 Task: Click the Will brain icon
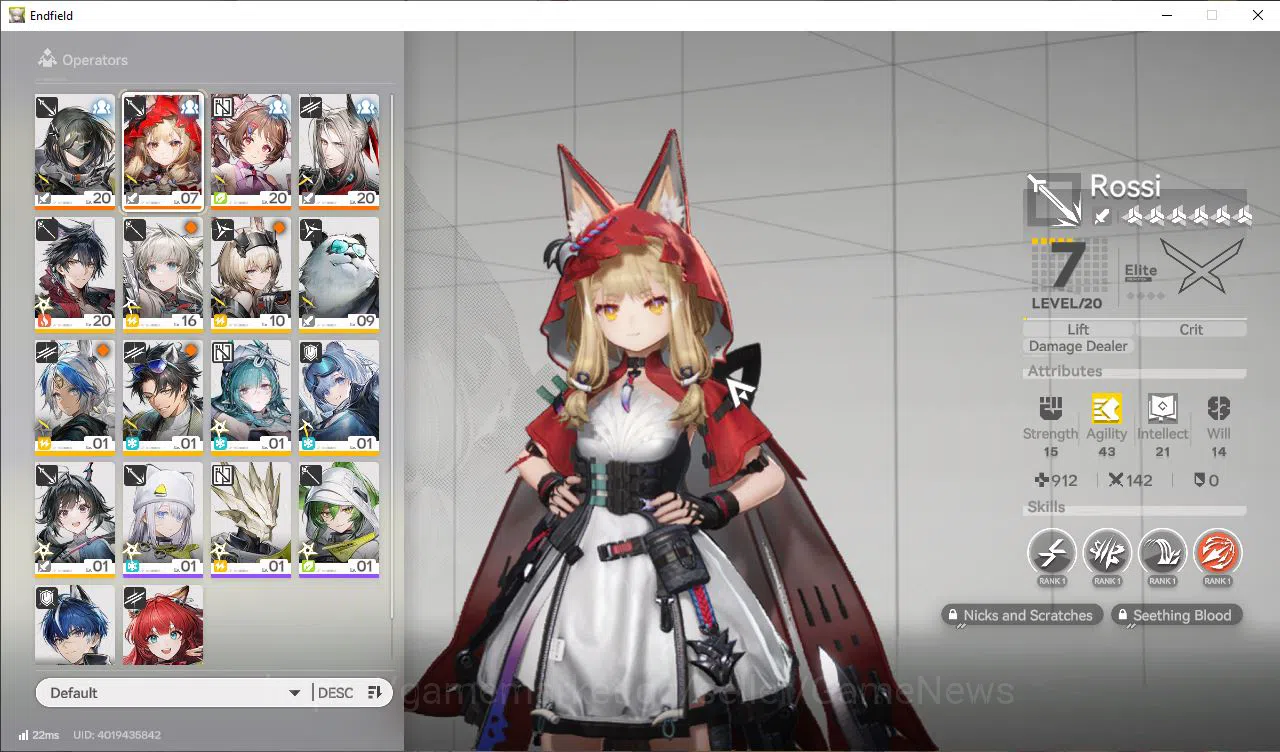[x=1218, y=408]
